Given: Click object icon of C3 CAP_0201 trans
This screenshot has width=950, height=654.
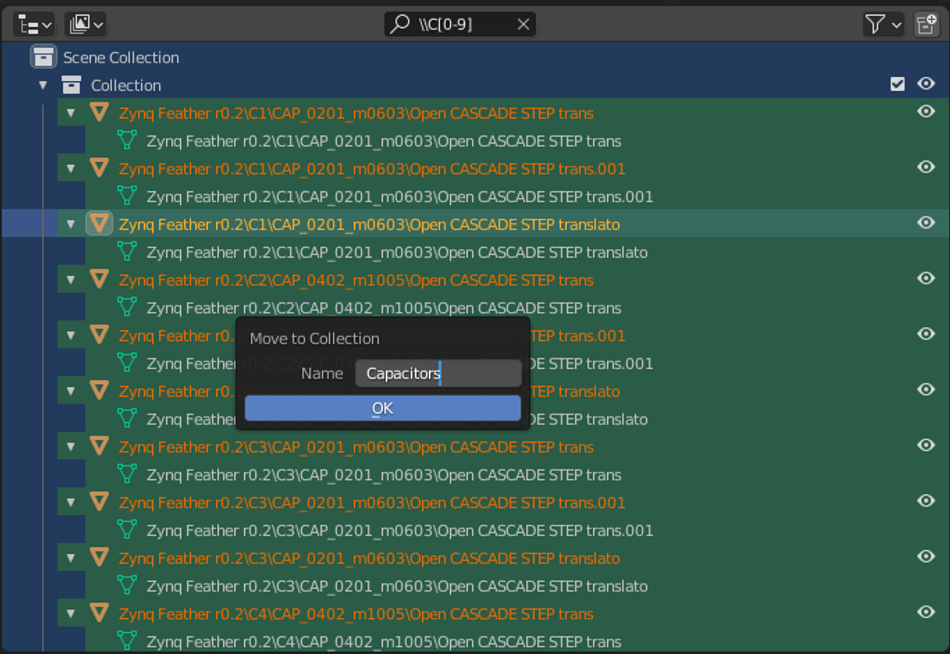Looking at the screenshot, I should (x=99, y=447).
